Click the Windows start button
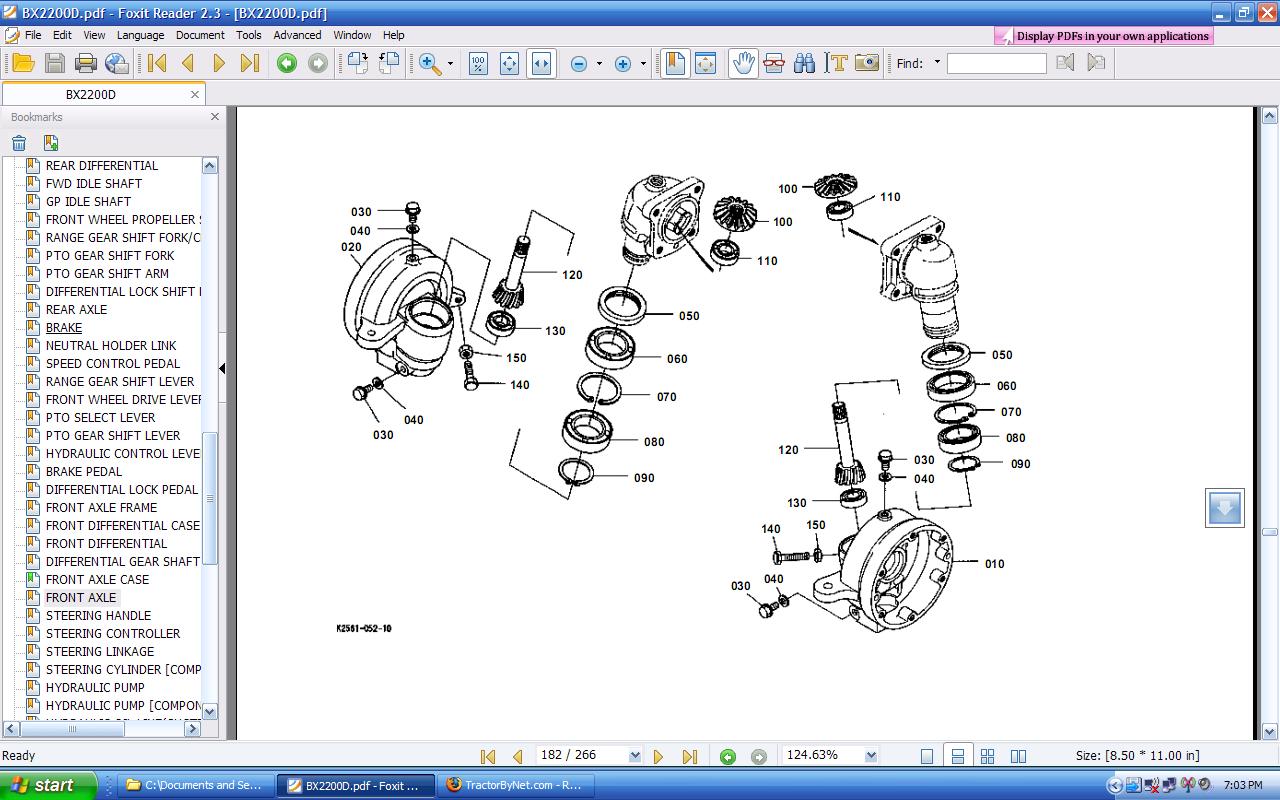This screenshot has height=800, width=1280. pyautogui.click(x=48, y=785)
